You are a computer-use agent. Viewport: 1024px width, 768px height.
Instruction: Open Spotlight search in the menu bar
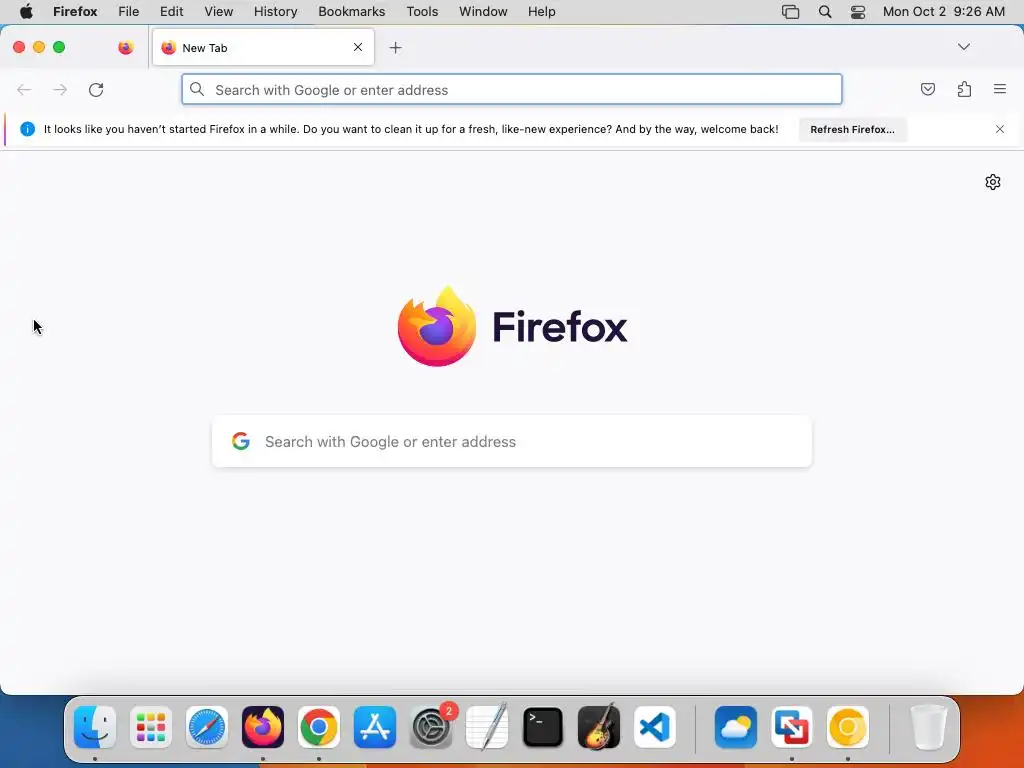click(825, 12)
